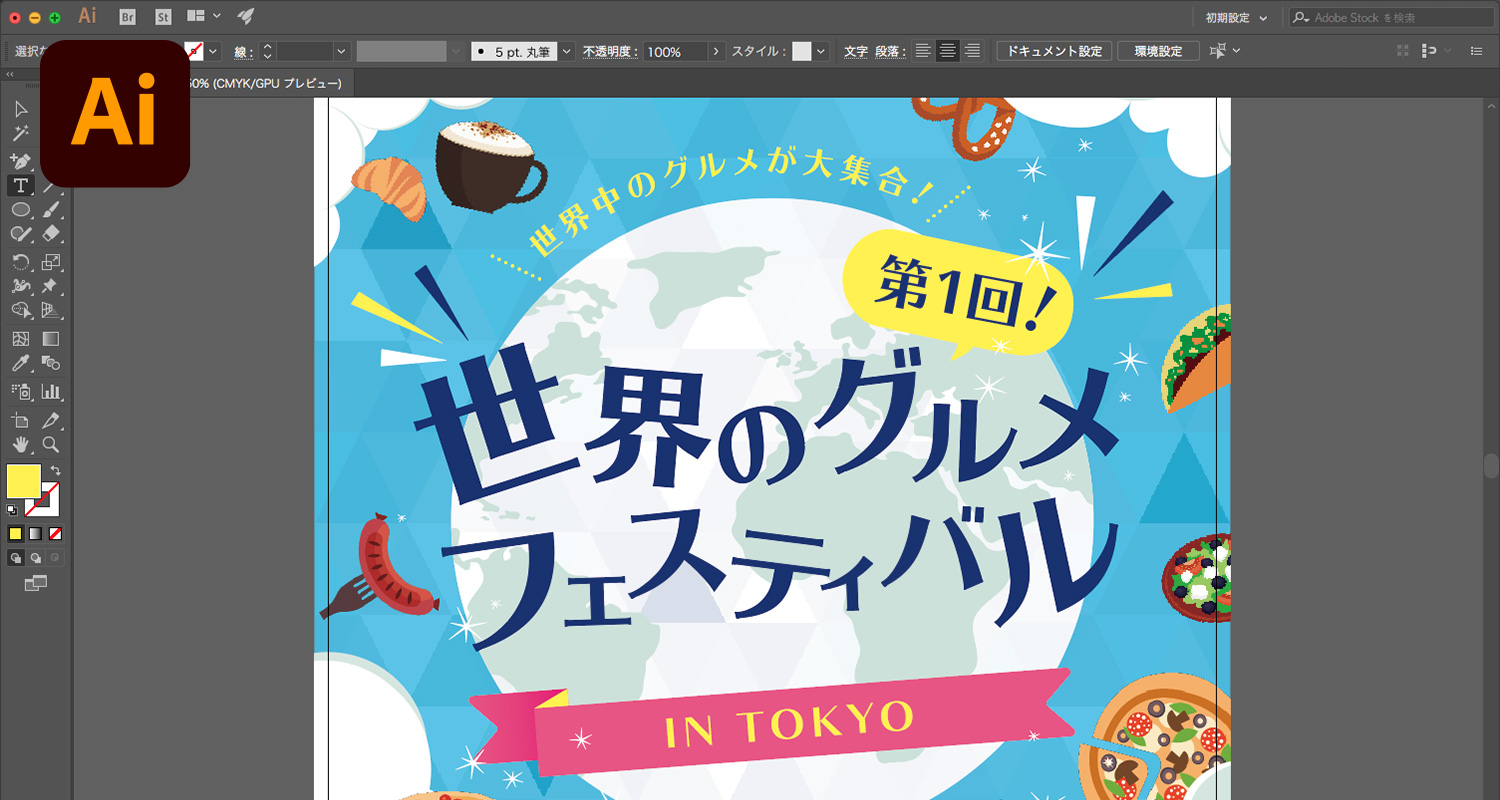Screen dimensions: 1500x800
Task: Align paragraph text center
Action: (x=947, y=51)
